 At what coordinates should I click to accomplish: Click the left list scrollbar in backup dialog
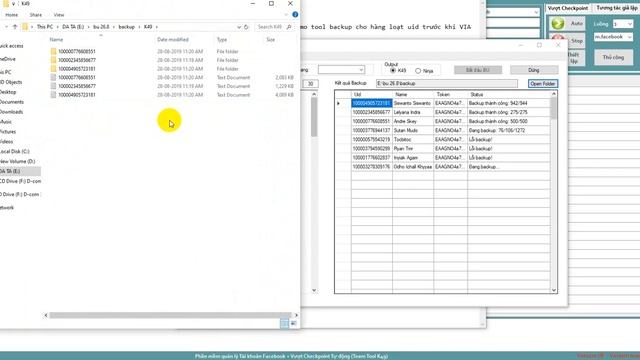pos(314,117)
